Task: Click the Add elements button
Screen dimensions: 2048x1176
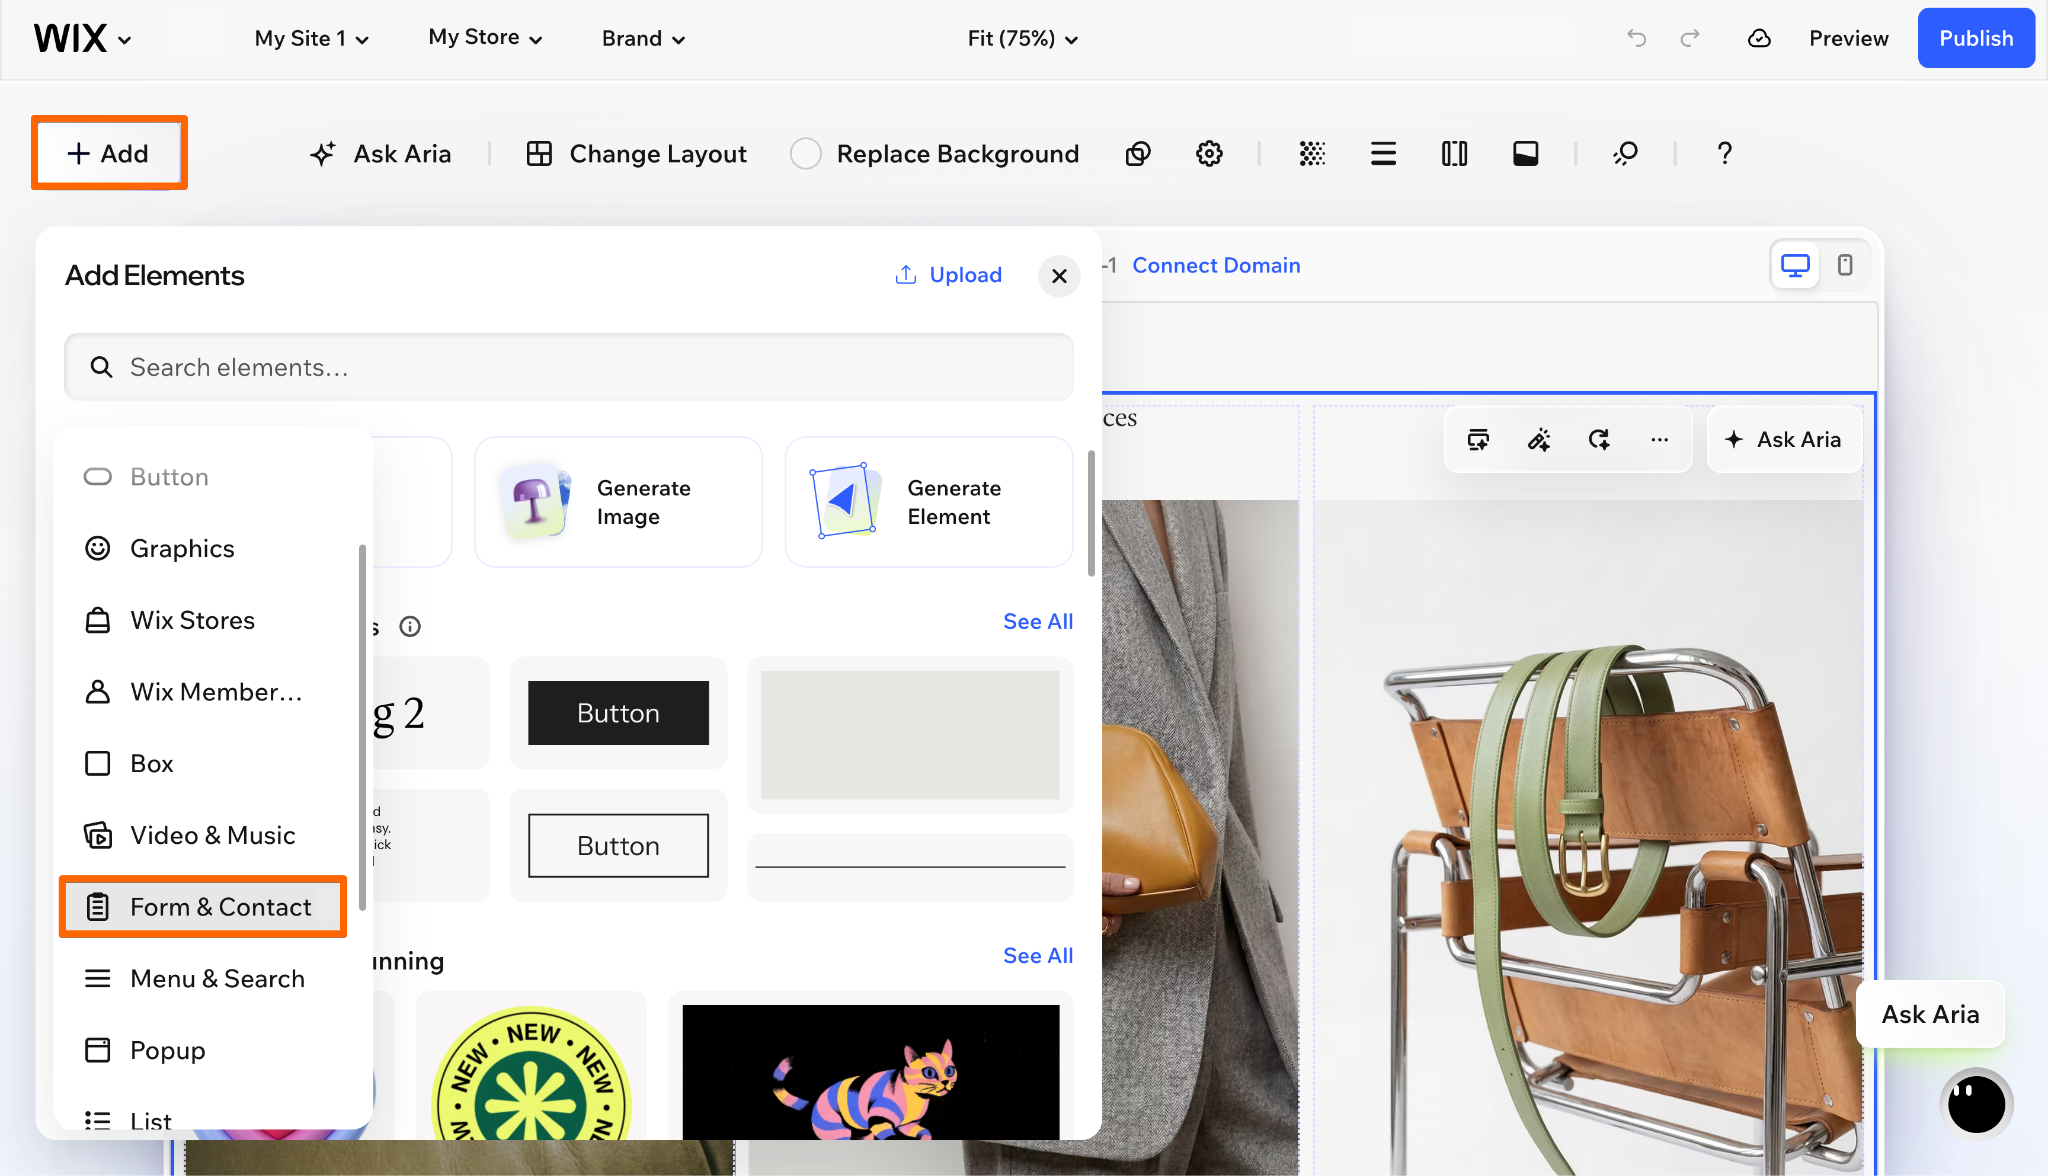Action: 109,153
